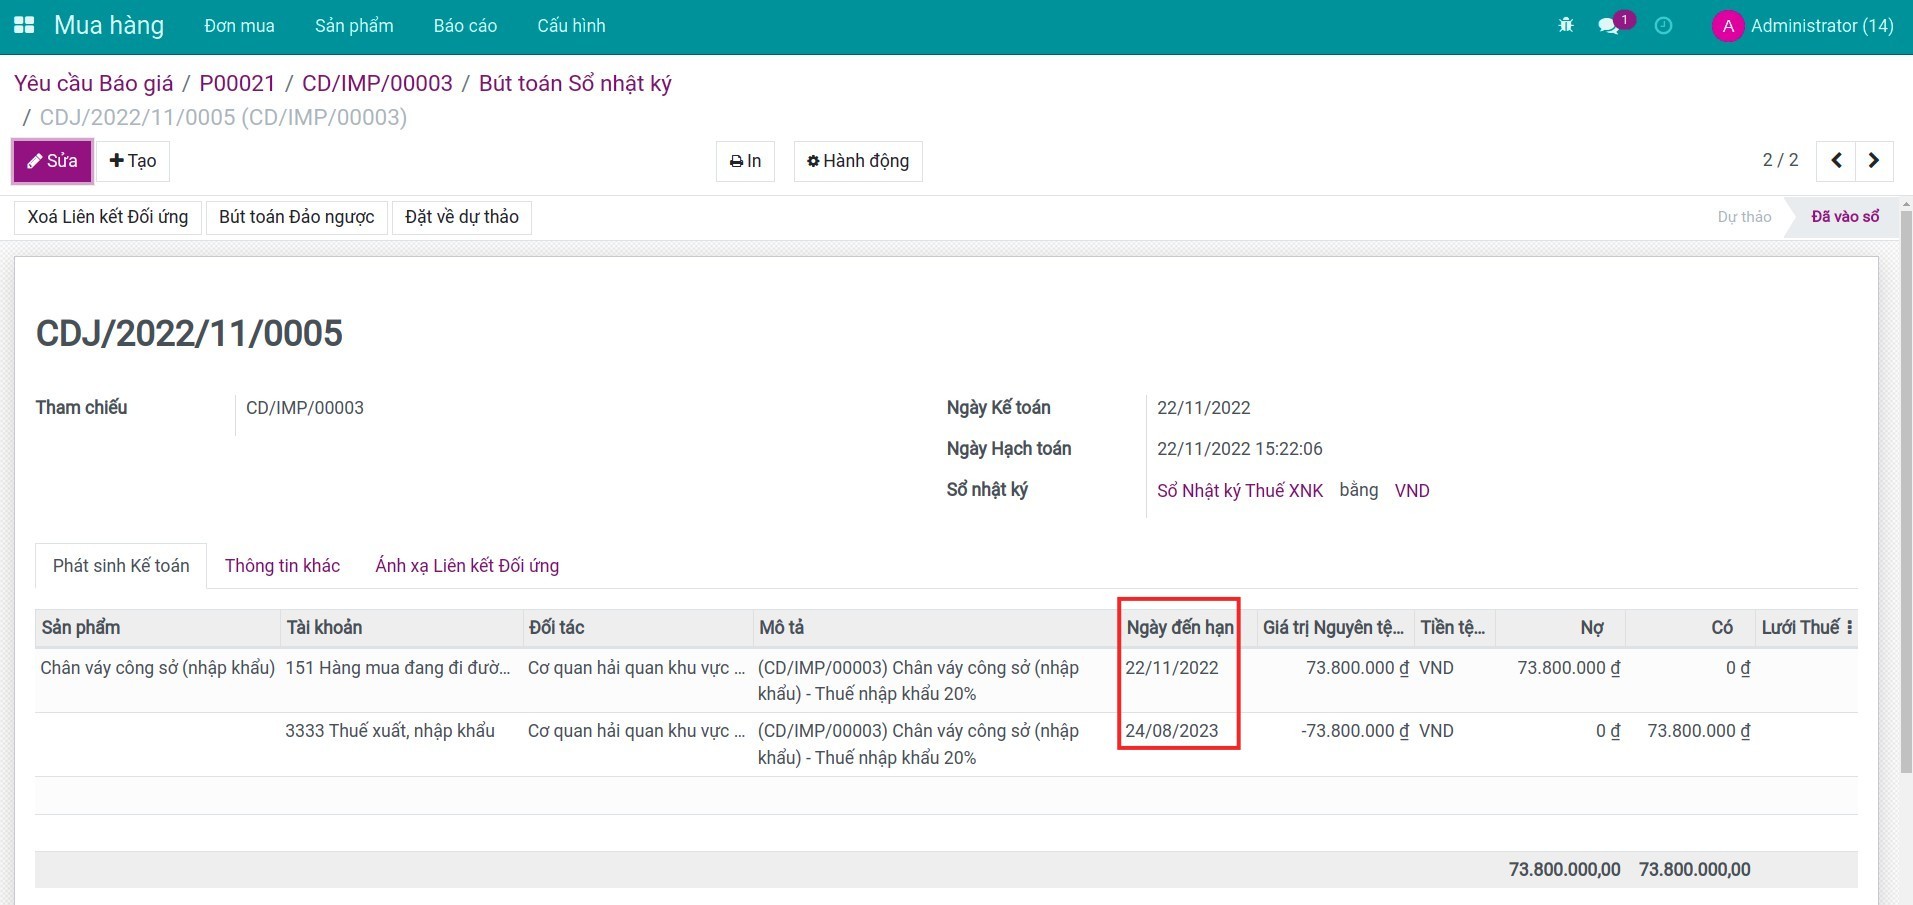
Task: Open the Hành động dropdown
Action: (858, 161)
